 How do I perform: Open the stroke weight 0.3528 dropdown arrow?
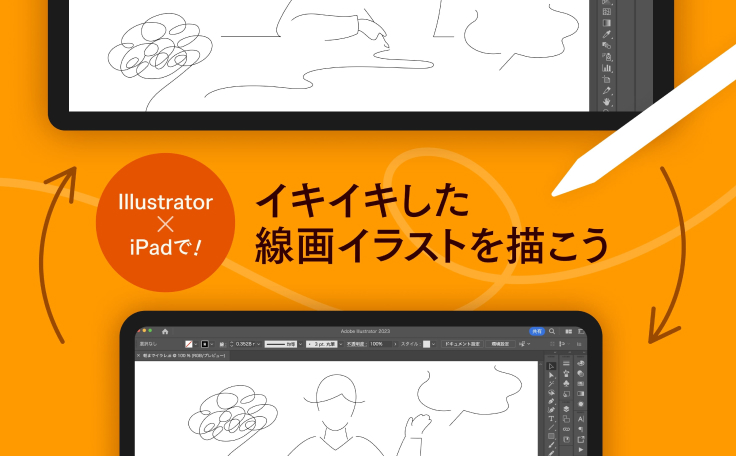click(x=259, y=344)
